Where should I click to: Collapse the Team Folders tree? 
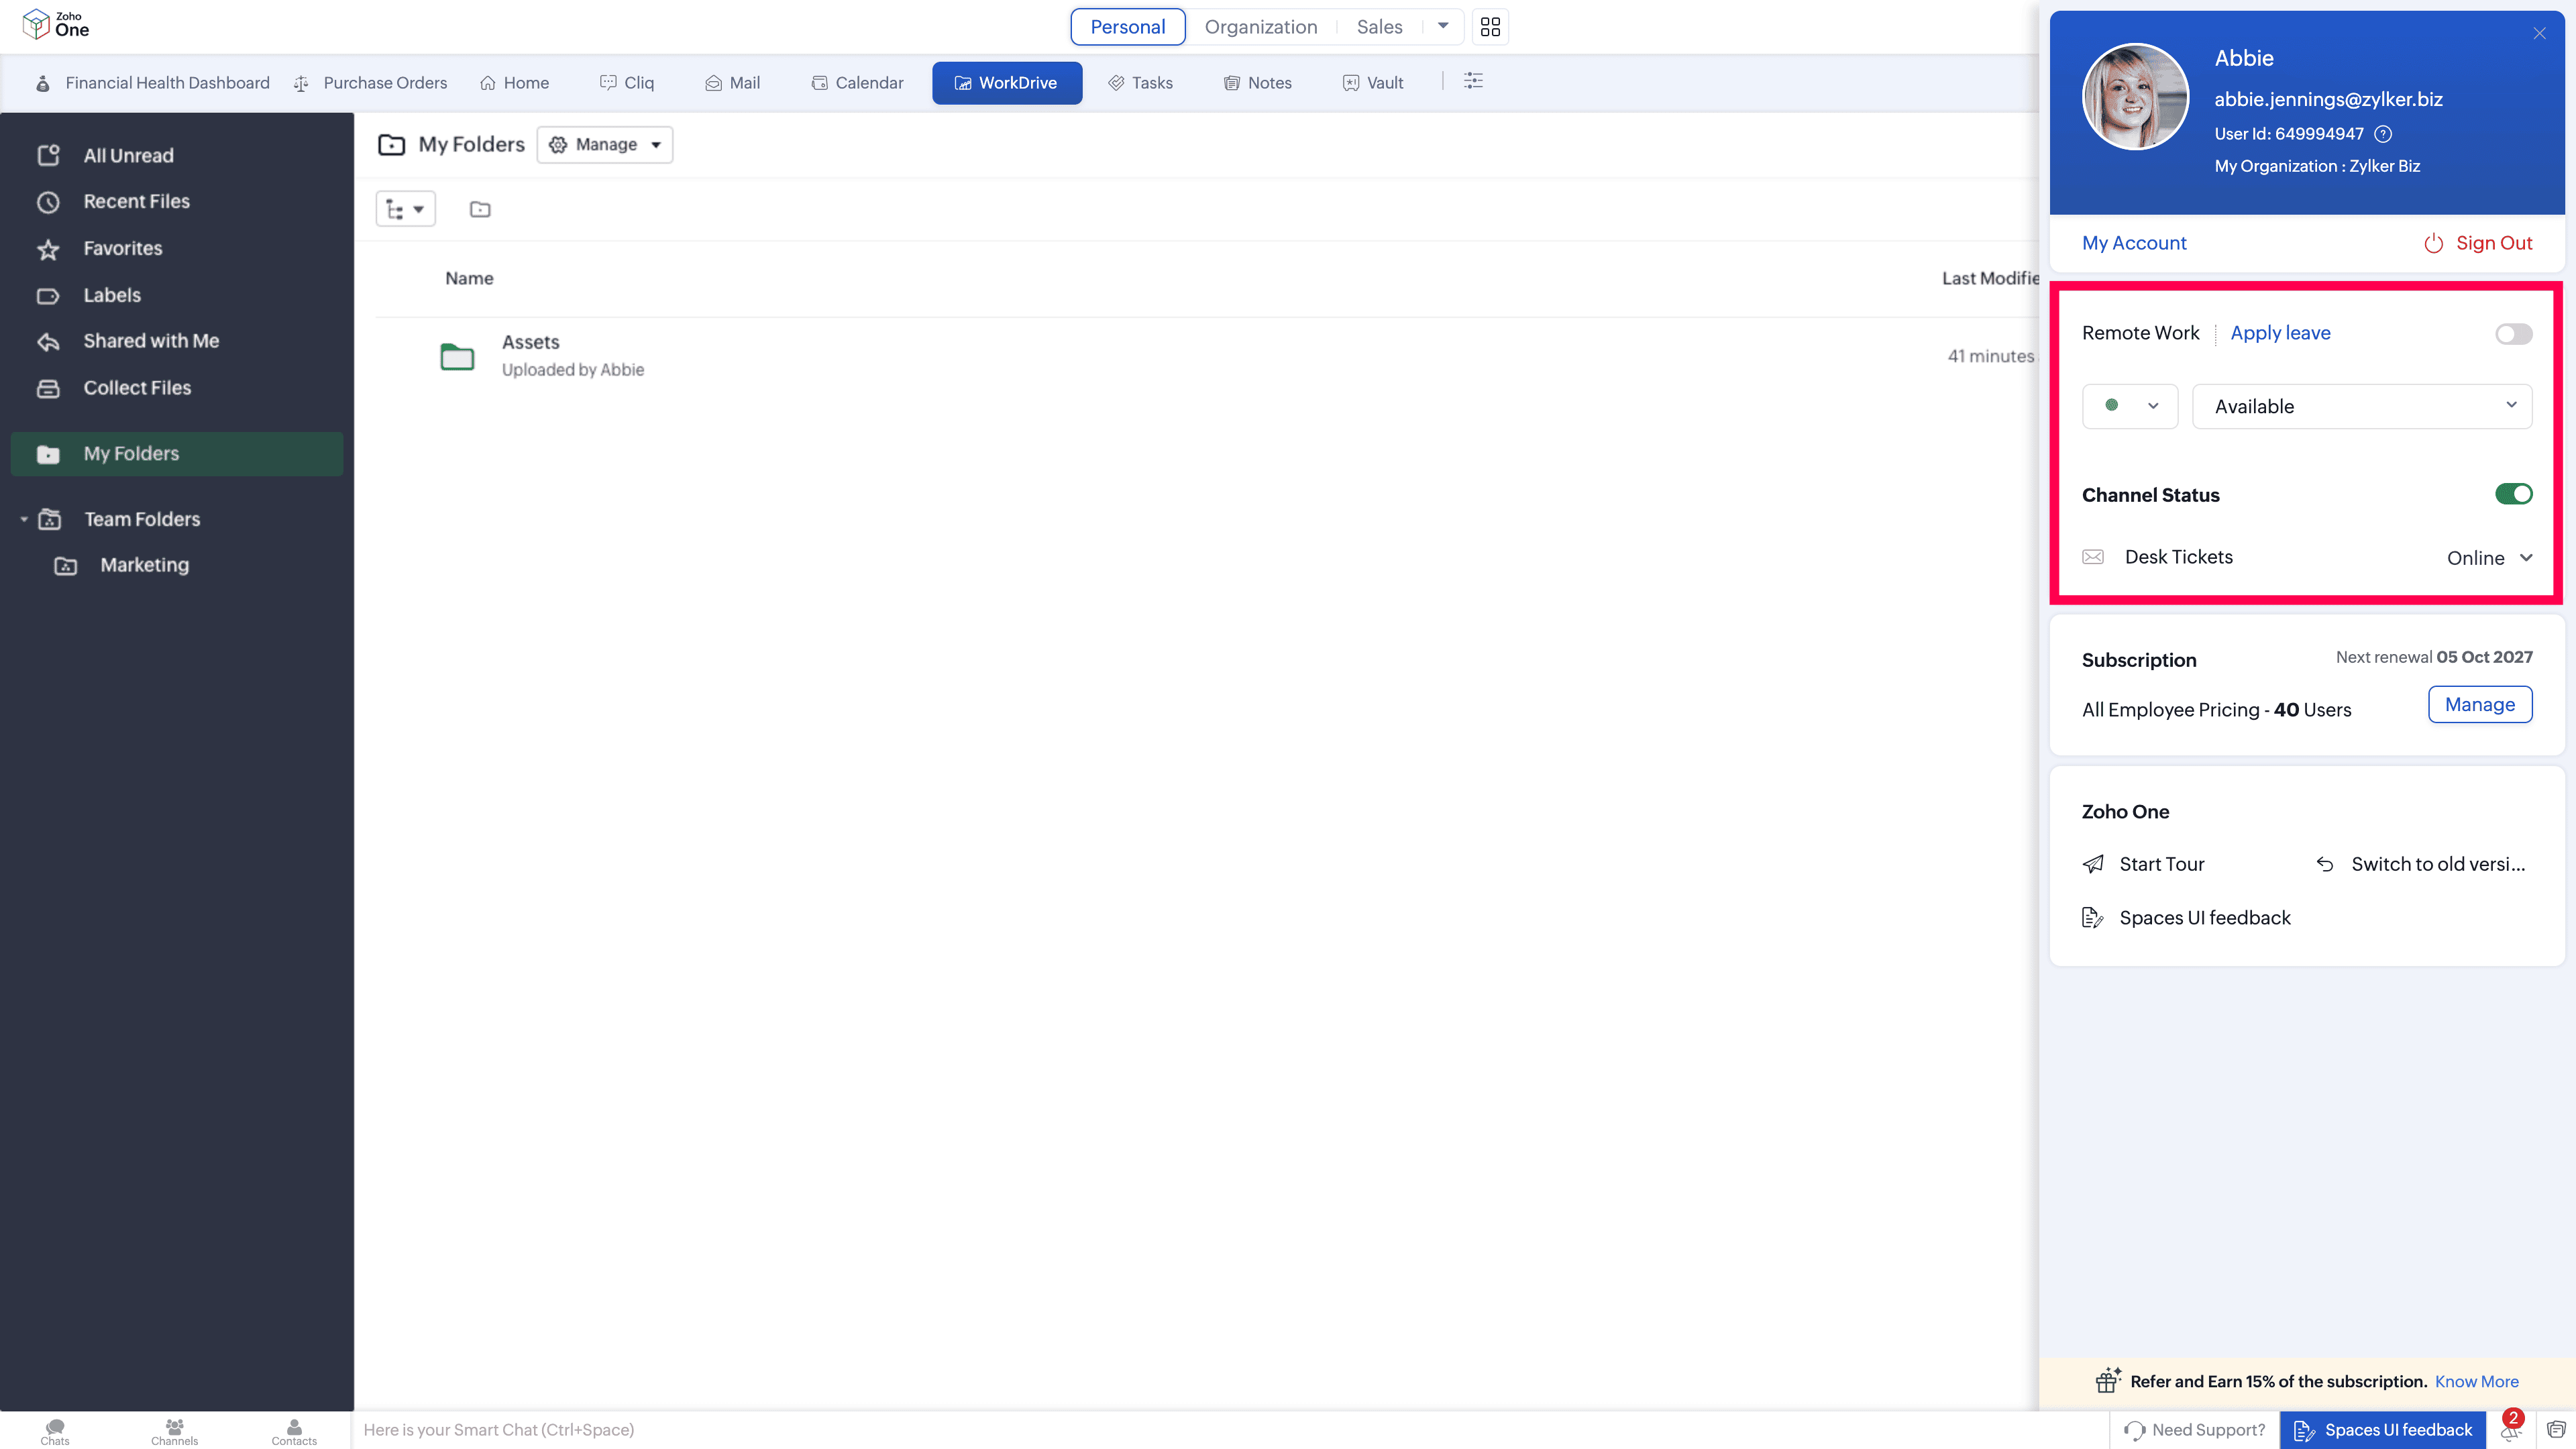pyautogui.click(x=24, y=519)
